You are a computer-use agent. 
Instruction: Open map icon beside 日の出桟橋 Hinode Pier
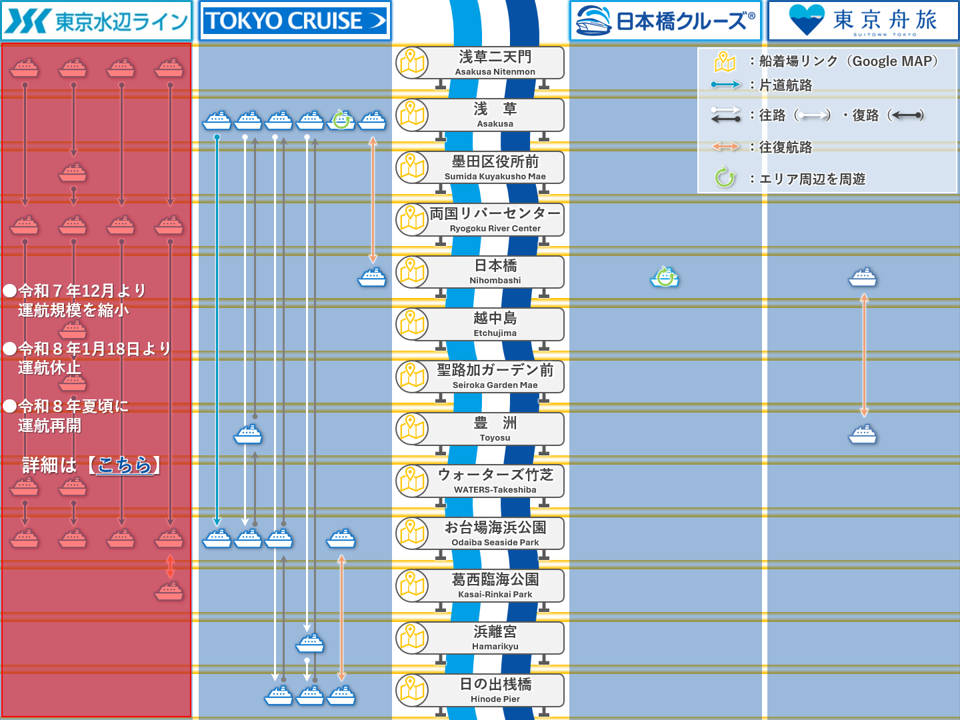pos(411,690)
